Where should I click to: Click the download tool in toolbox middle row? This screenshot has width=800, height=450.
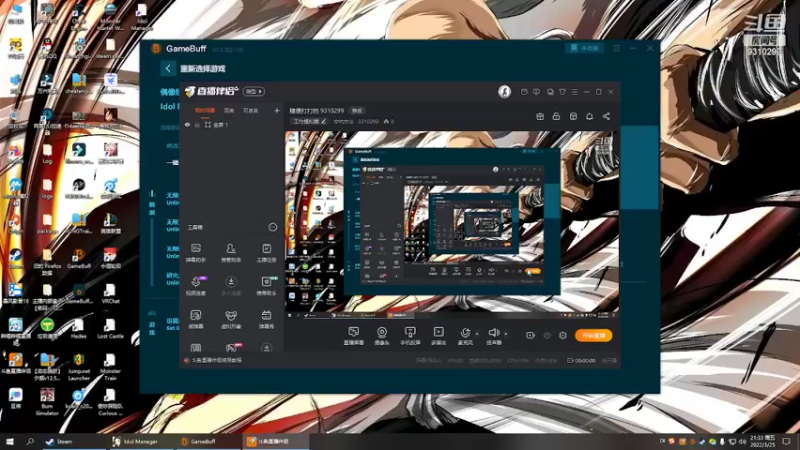tap(231, 286)
